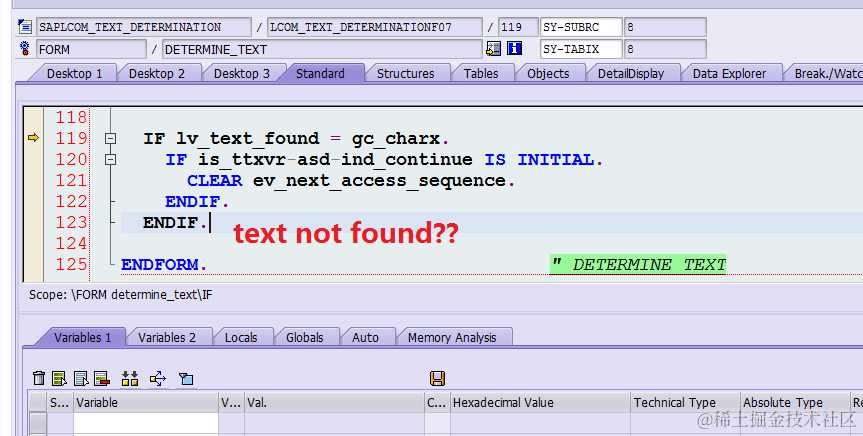Viewport: 863px width, 436px height.
Task: Switch to the Desktop 1 tab
Action: point(74,74)
